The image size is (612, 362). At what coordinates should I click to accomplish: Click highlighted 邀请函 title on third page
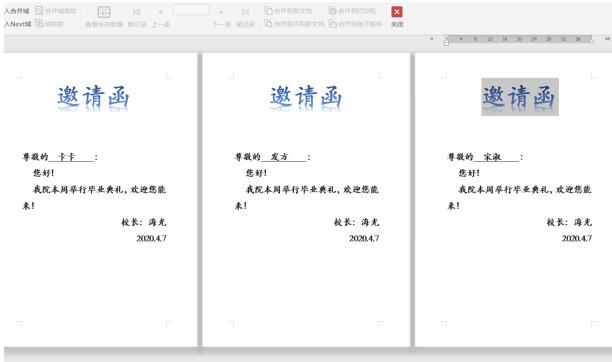(519, 96)
